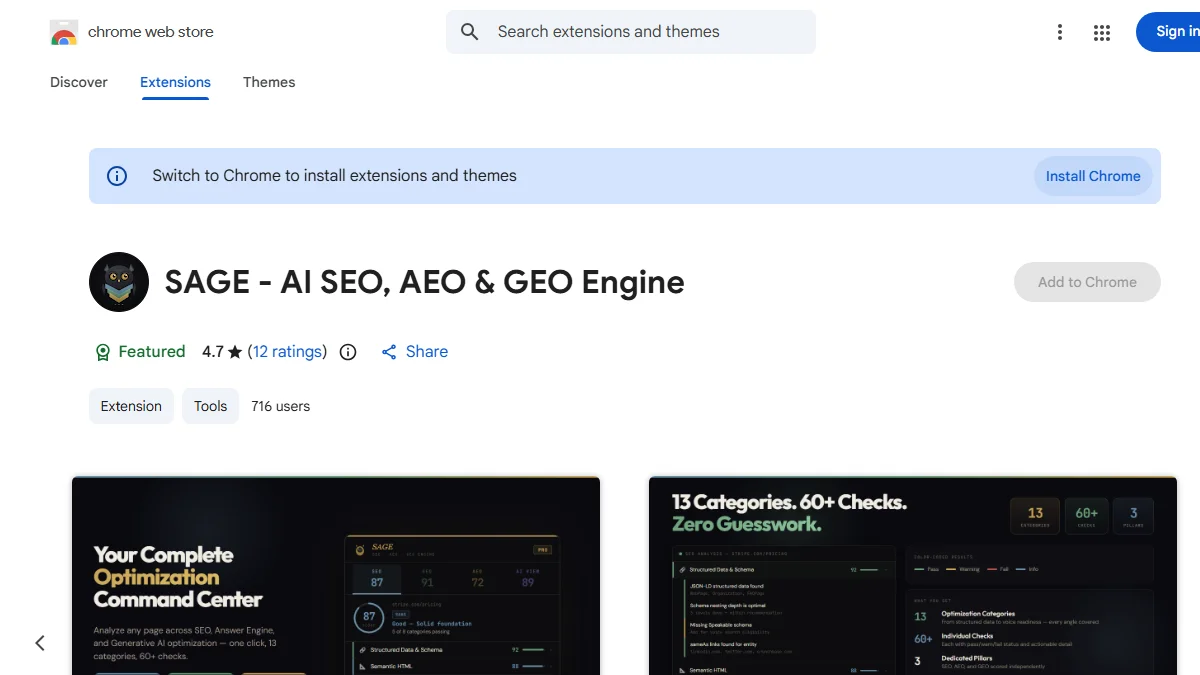1200x675 pixels.
Task: Click the search magnifier icon
Action: [470, 32]
